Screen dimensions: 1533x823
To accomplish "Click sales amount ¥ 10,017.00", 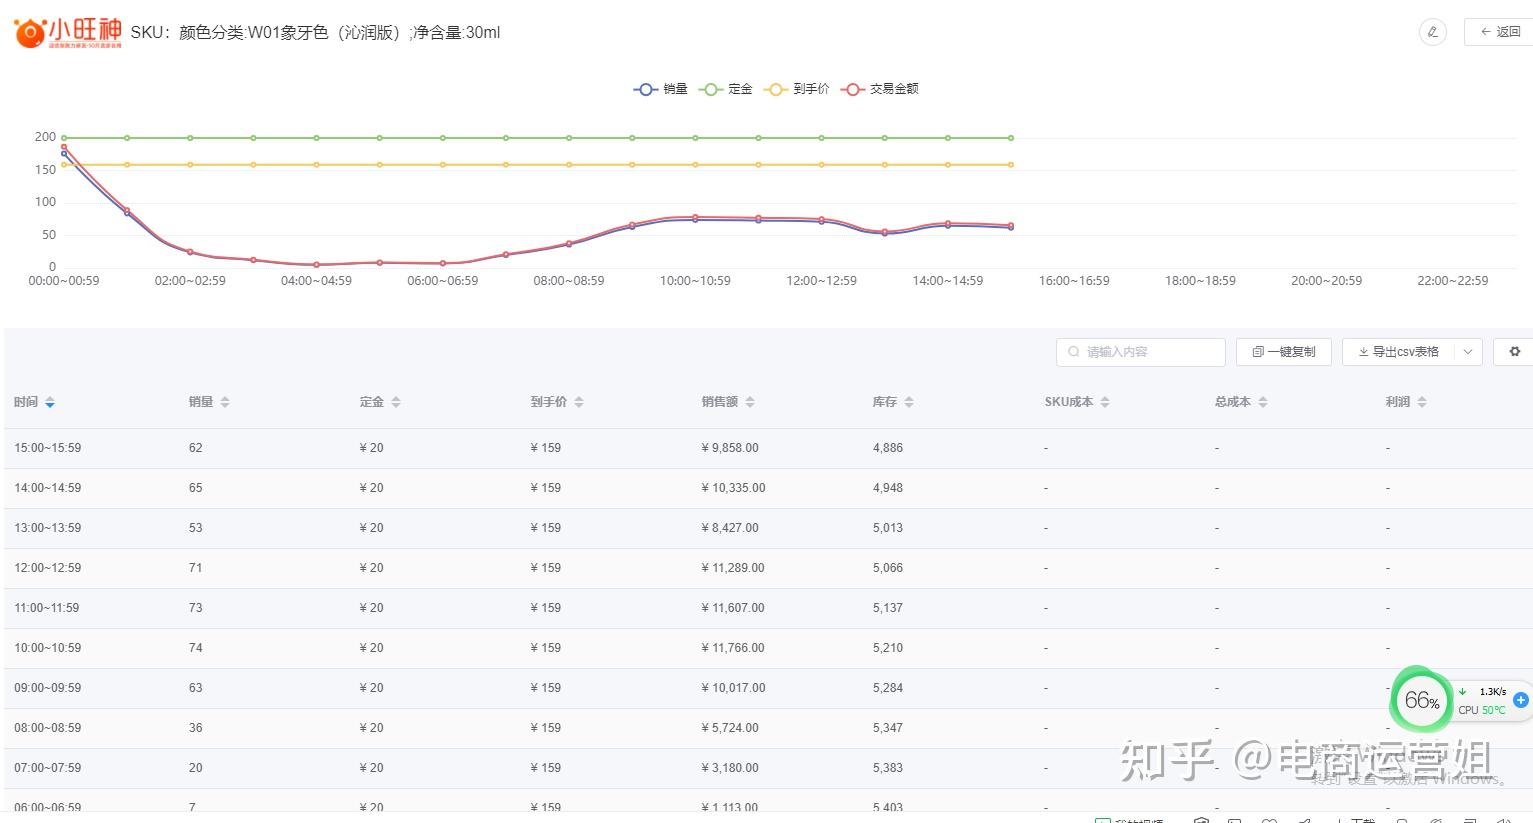I will 733,688.
